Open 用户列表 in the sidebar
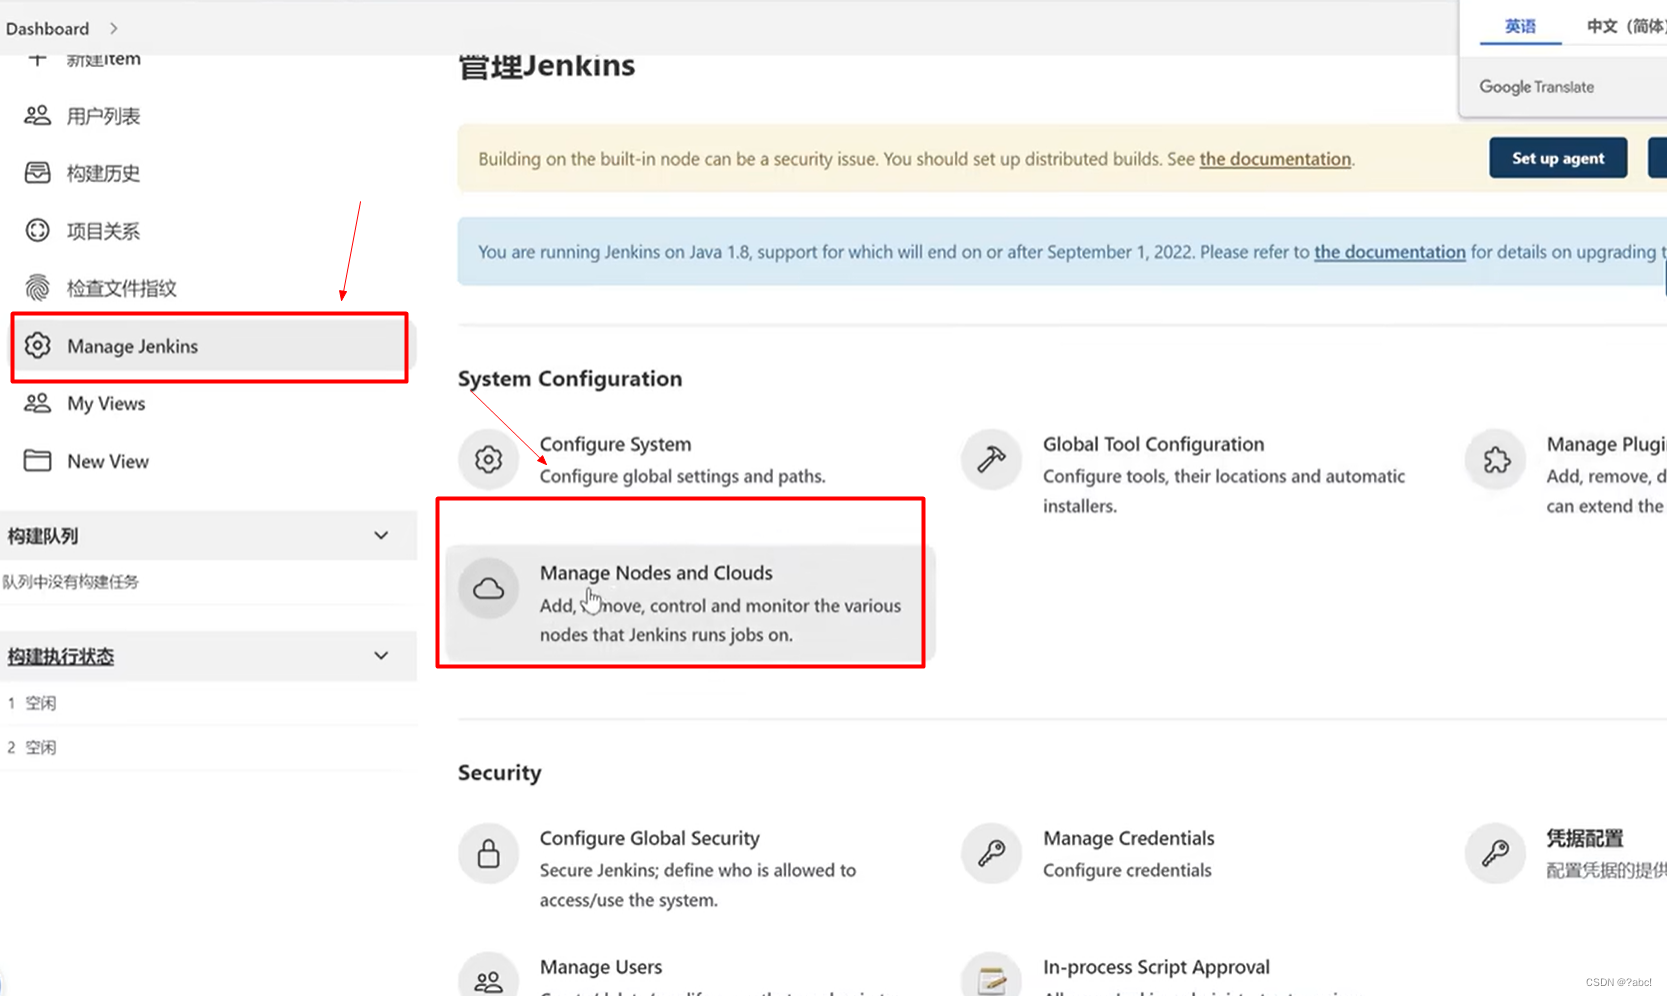 coord(104,116)
